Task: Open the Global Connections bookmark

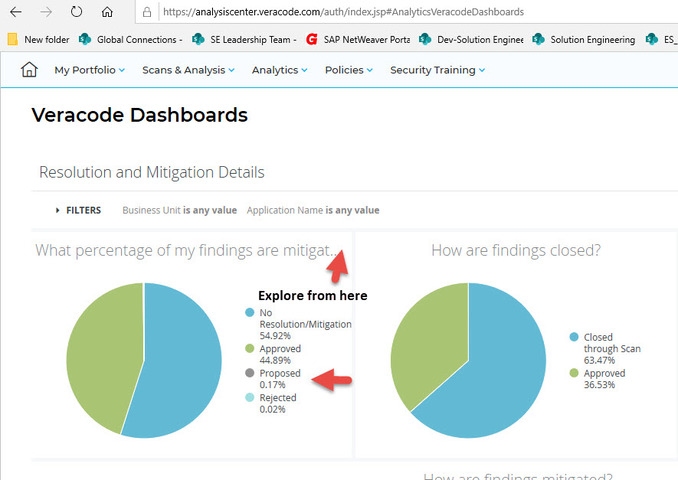Action: tap(131, 39)
